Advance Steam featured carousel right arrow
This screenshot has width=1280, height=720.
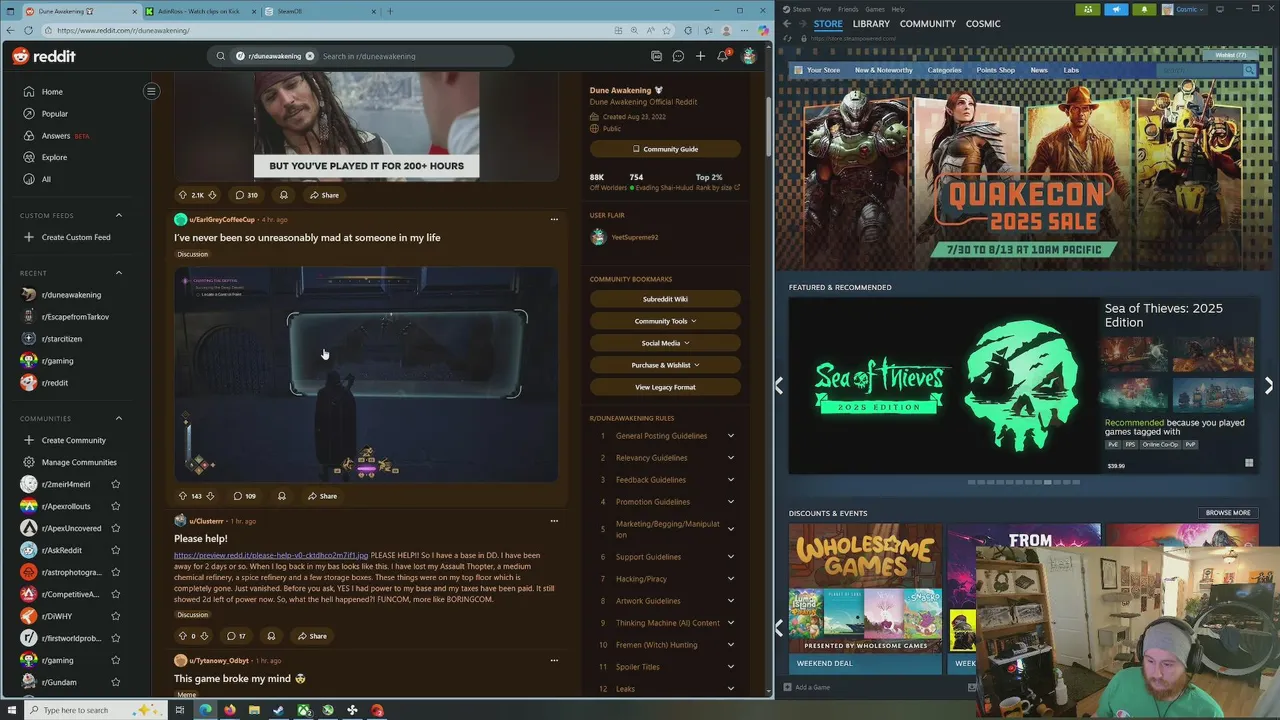[x=1269, y=385]
